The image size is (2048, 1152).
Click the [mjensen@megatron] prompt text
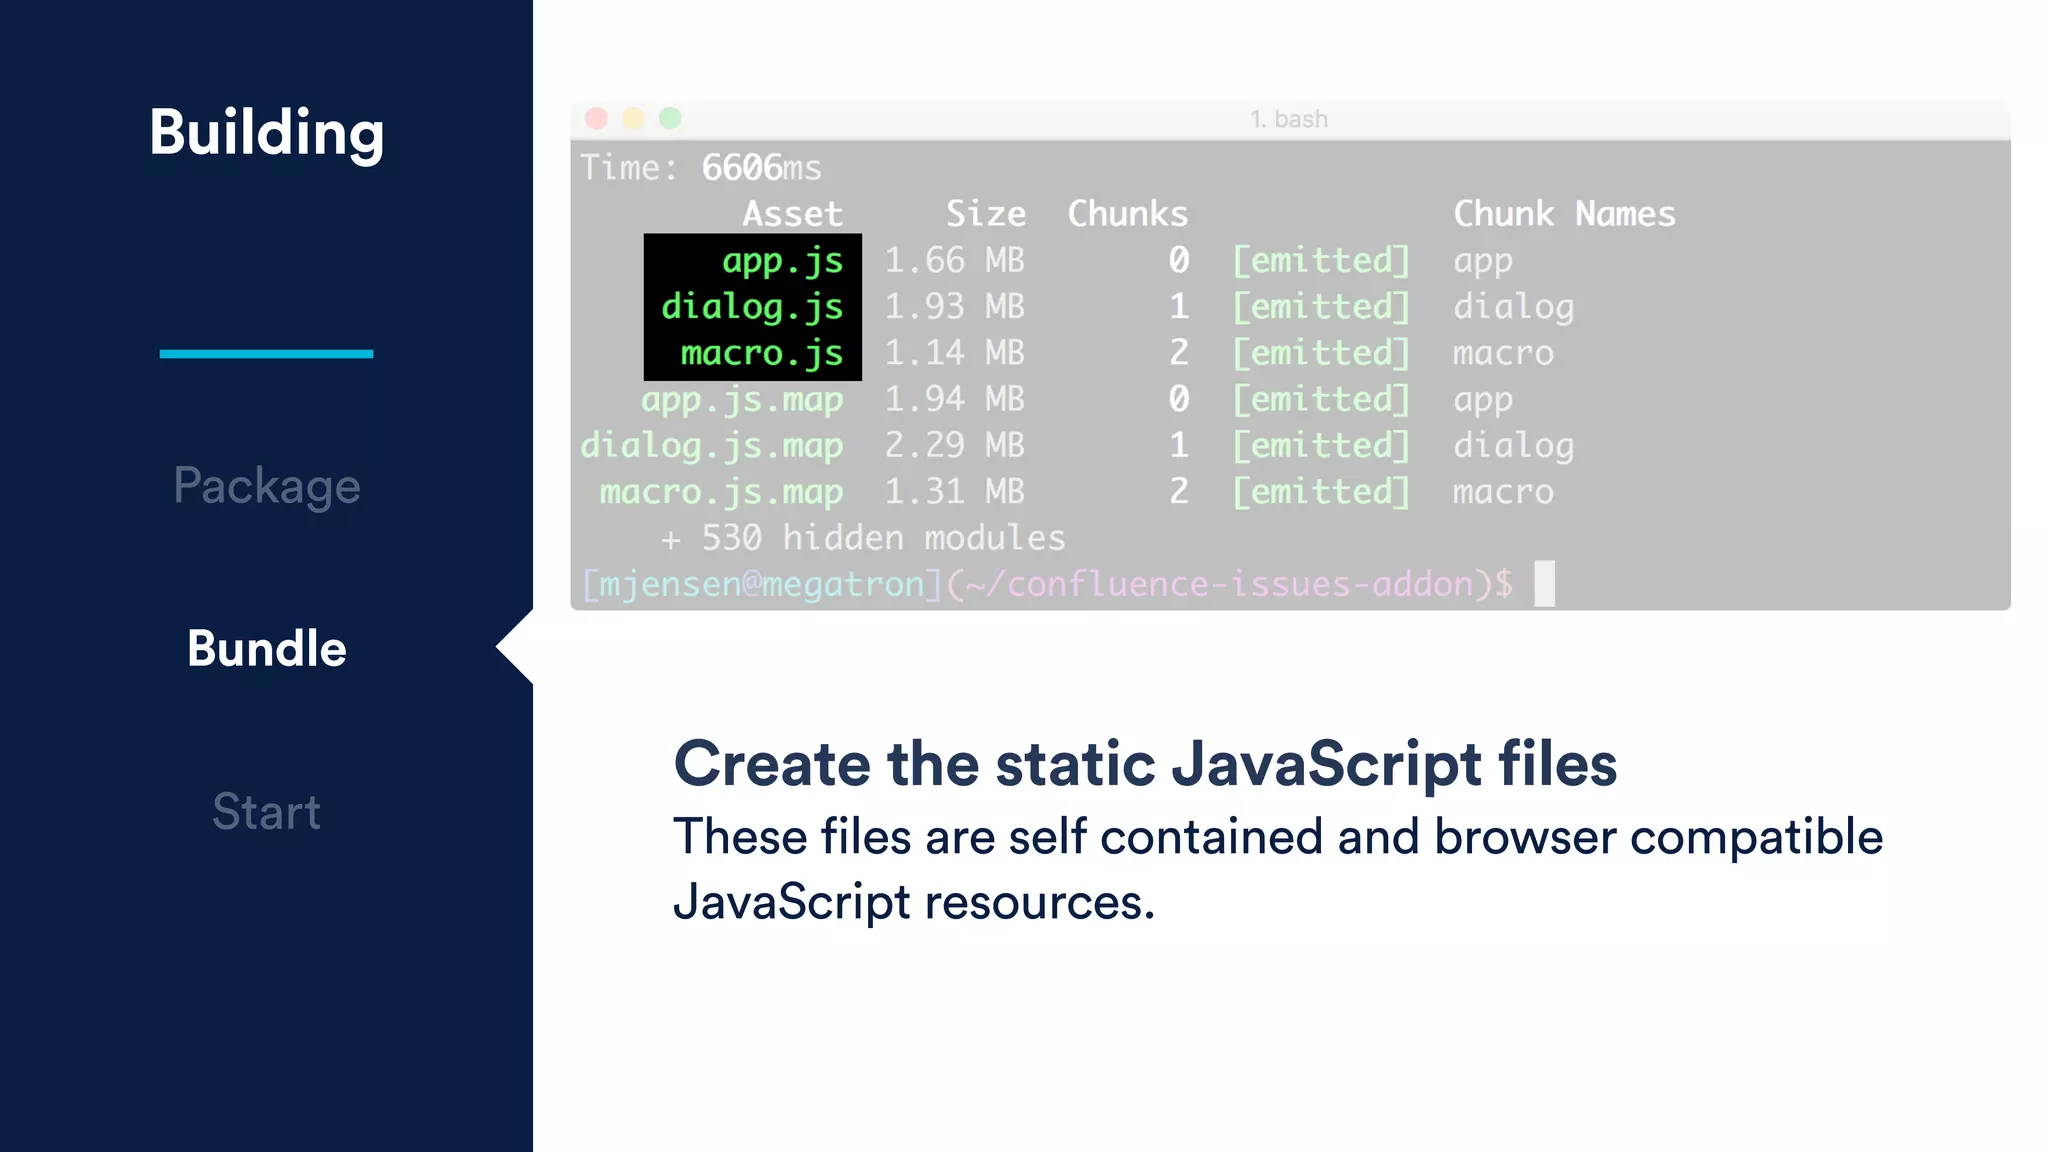(762, 584)
